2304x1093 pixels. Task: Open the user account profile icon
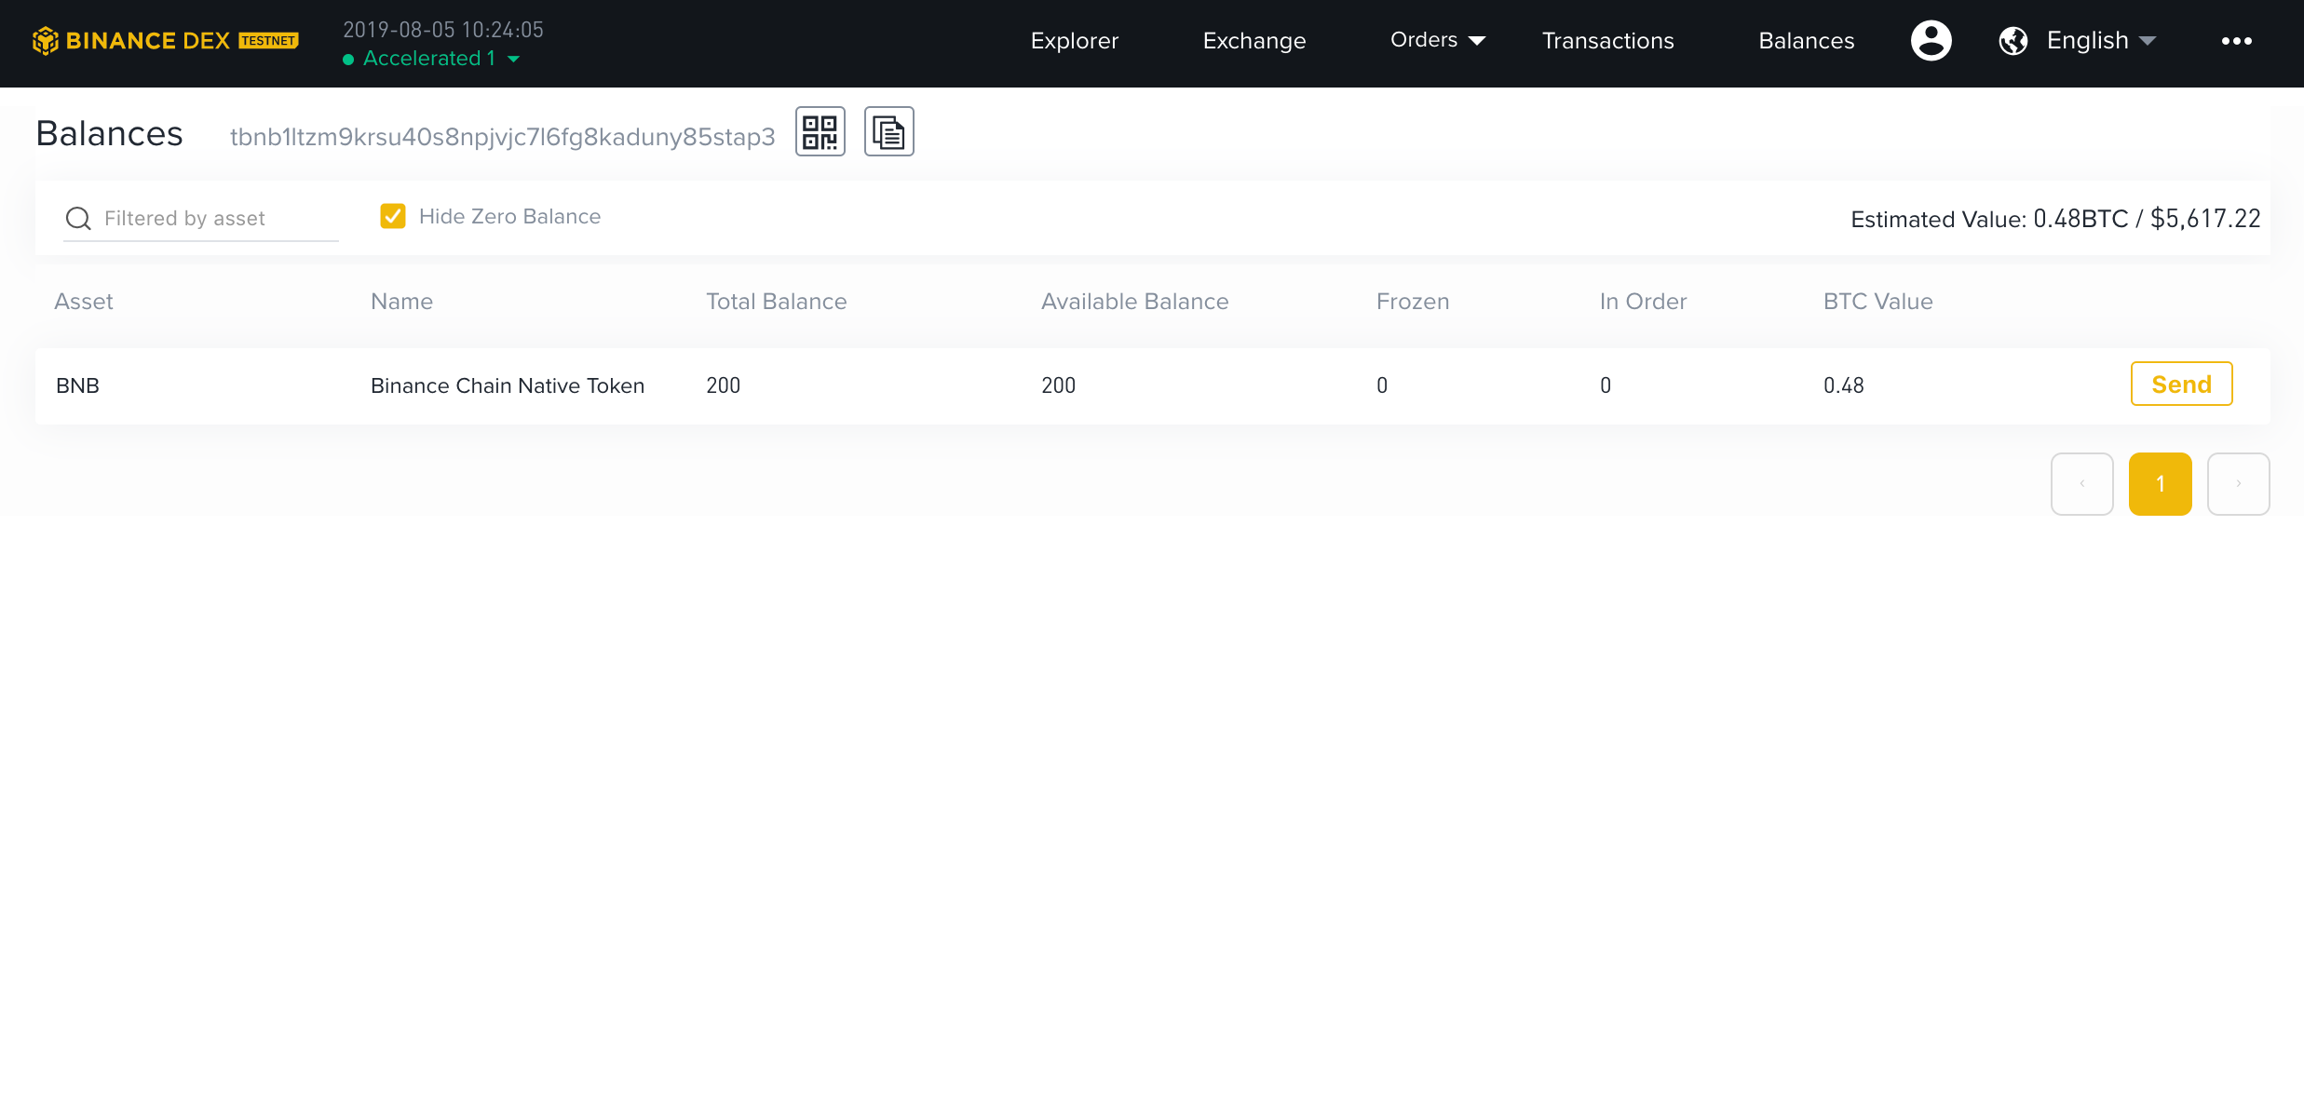click(1931, 41)
